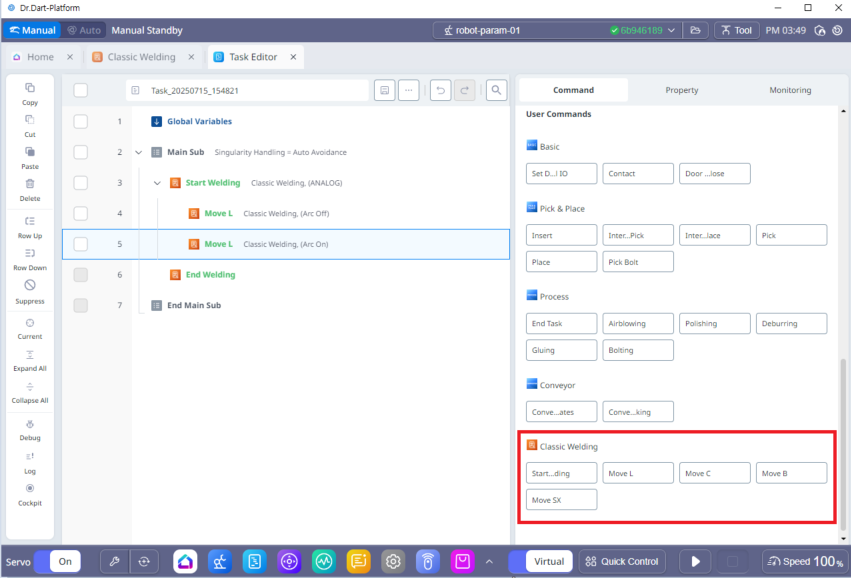Switch to the Classic Welding tab
Viewport: 851px width, 578px height.
(141, 57)
